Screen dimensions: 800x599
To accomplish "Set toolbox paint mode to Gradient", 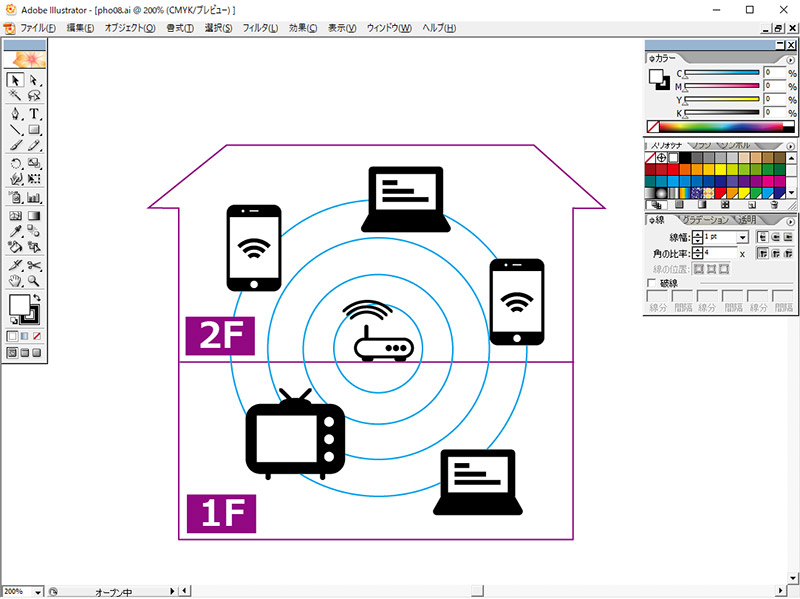I will point(24,336).
